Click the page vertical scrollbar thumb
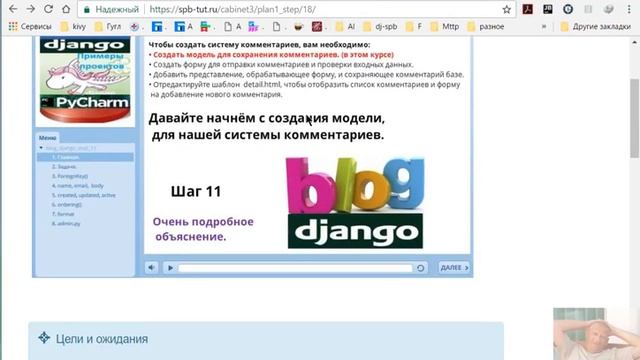 634,118
